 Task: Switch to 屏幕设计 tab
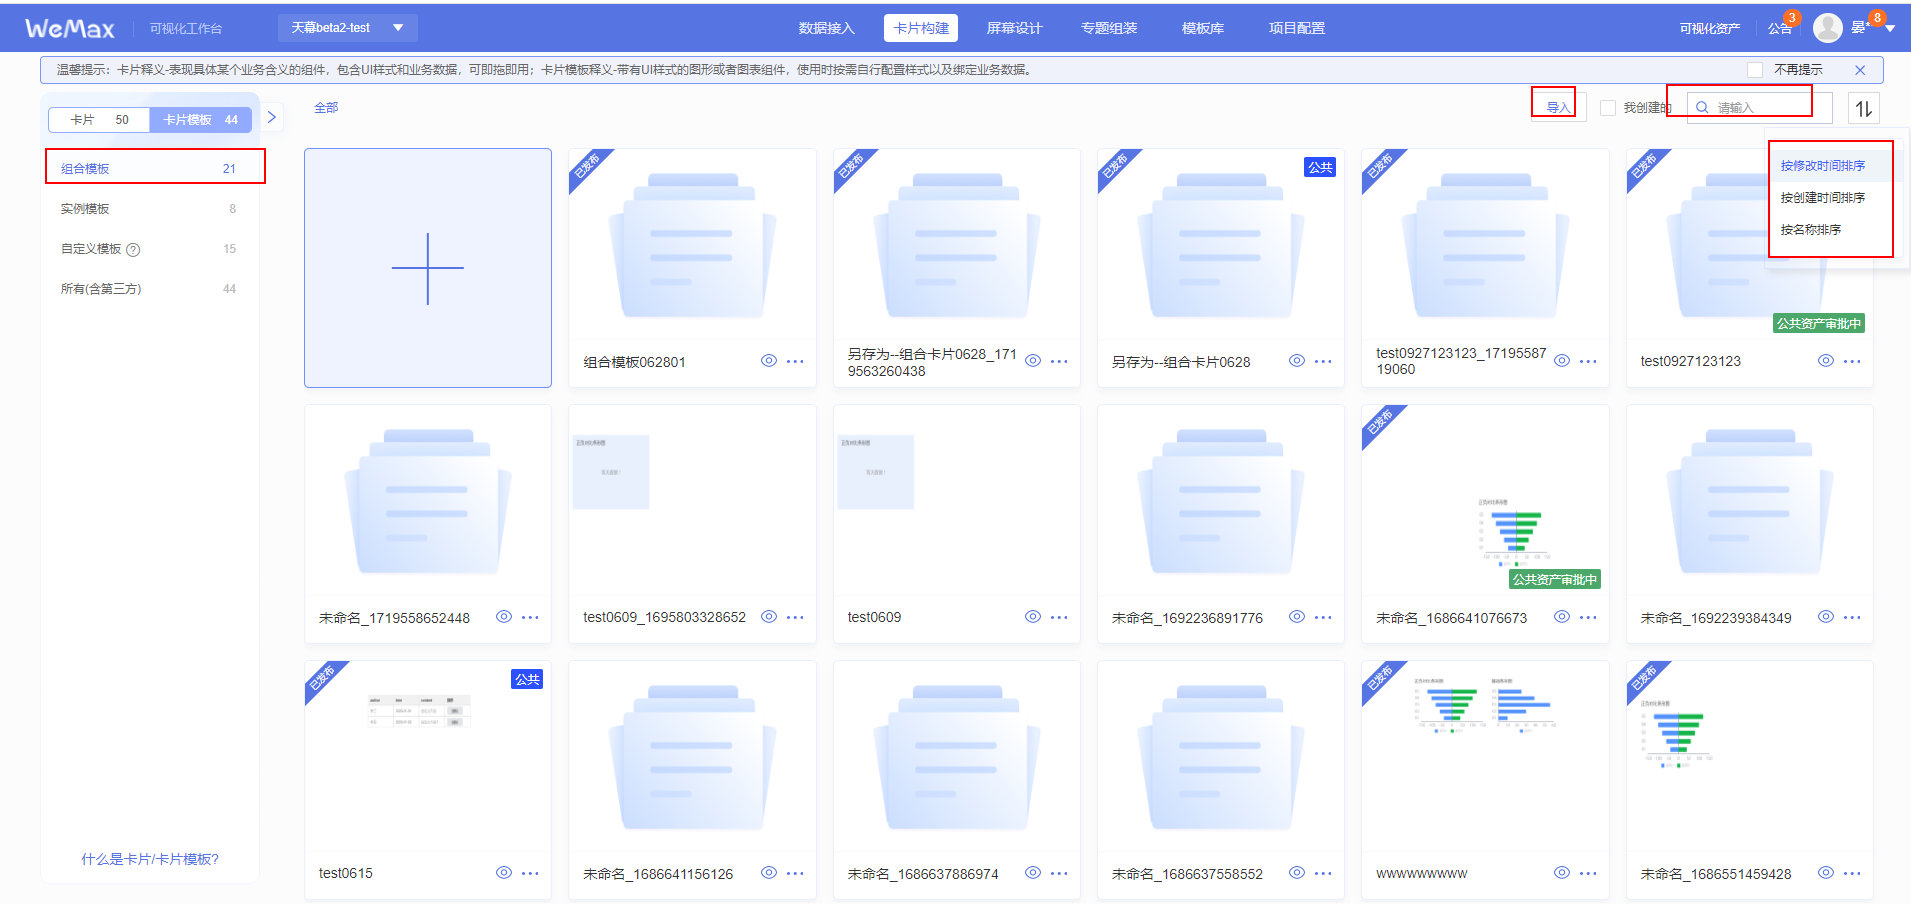[x=1014, y=28]
